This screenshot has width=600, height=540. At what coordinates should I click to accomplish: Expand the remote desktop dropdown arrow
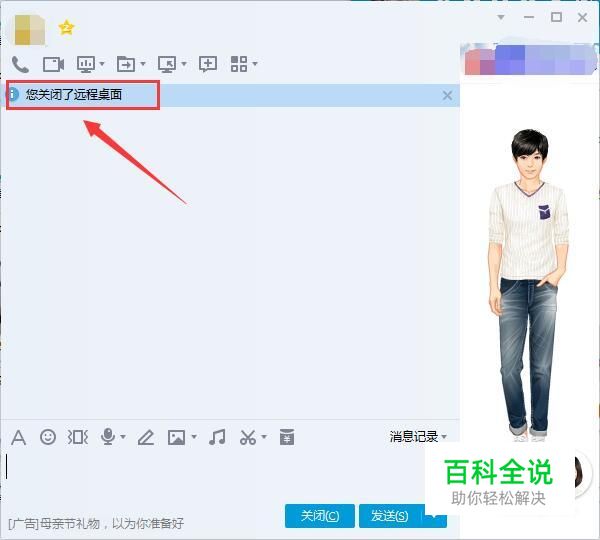[x=184, y=64]
